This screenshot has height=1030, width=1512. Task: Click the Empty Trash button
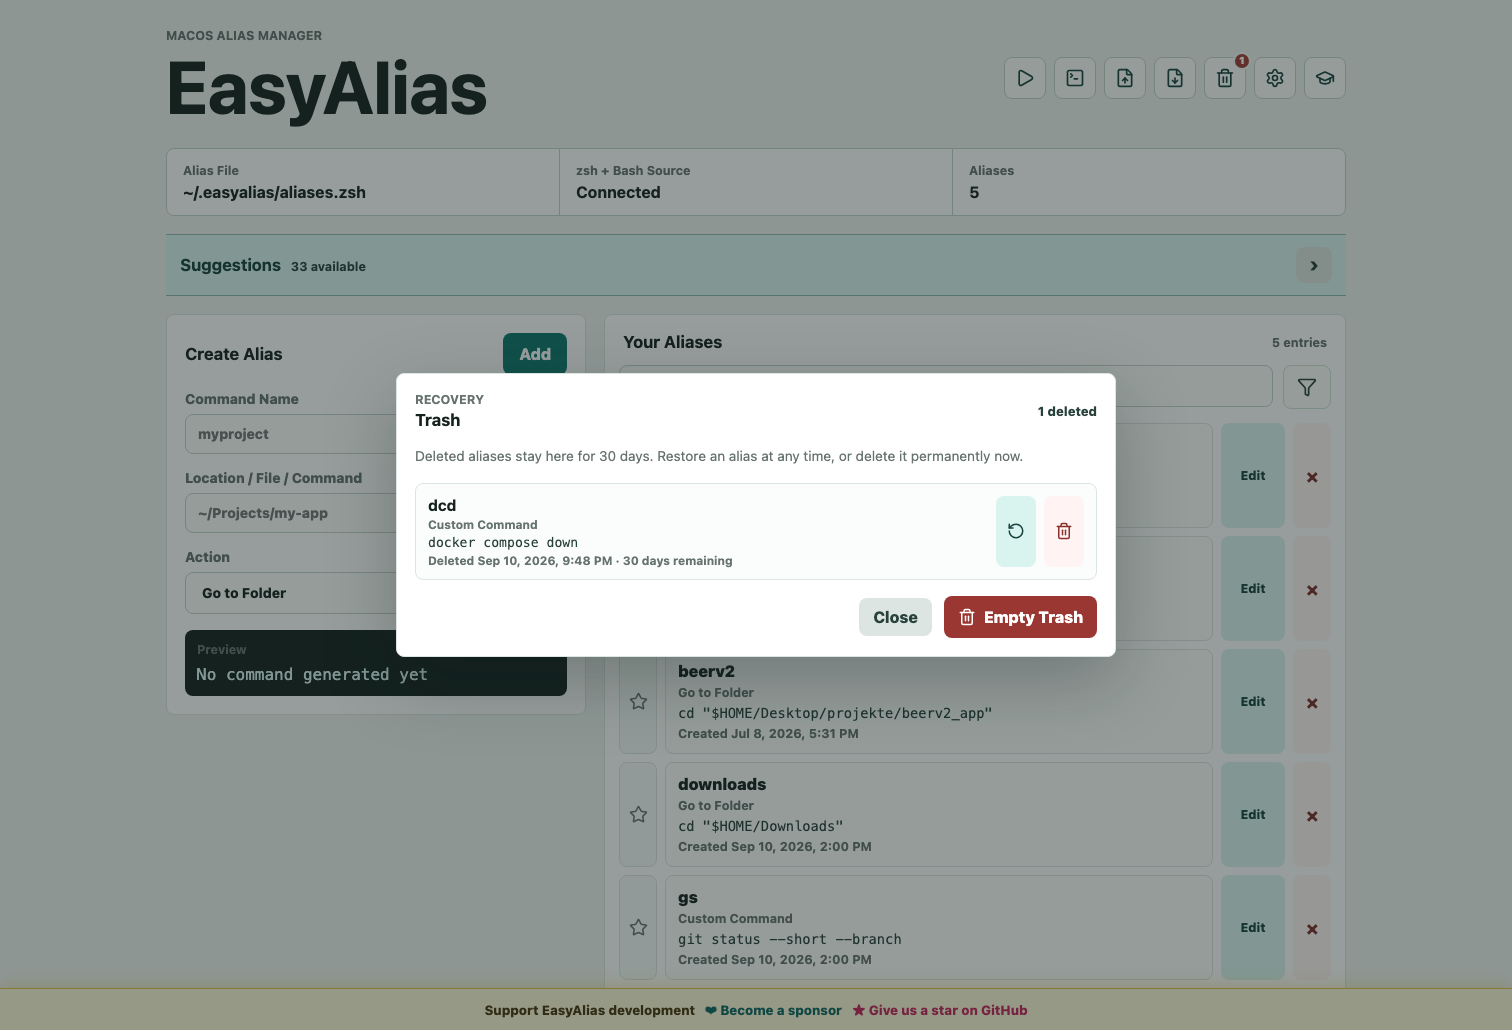tap(1020, 617)
